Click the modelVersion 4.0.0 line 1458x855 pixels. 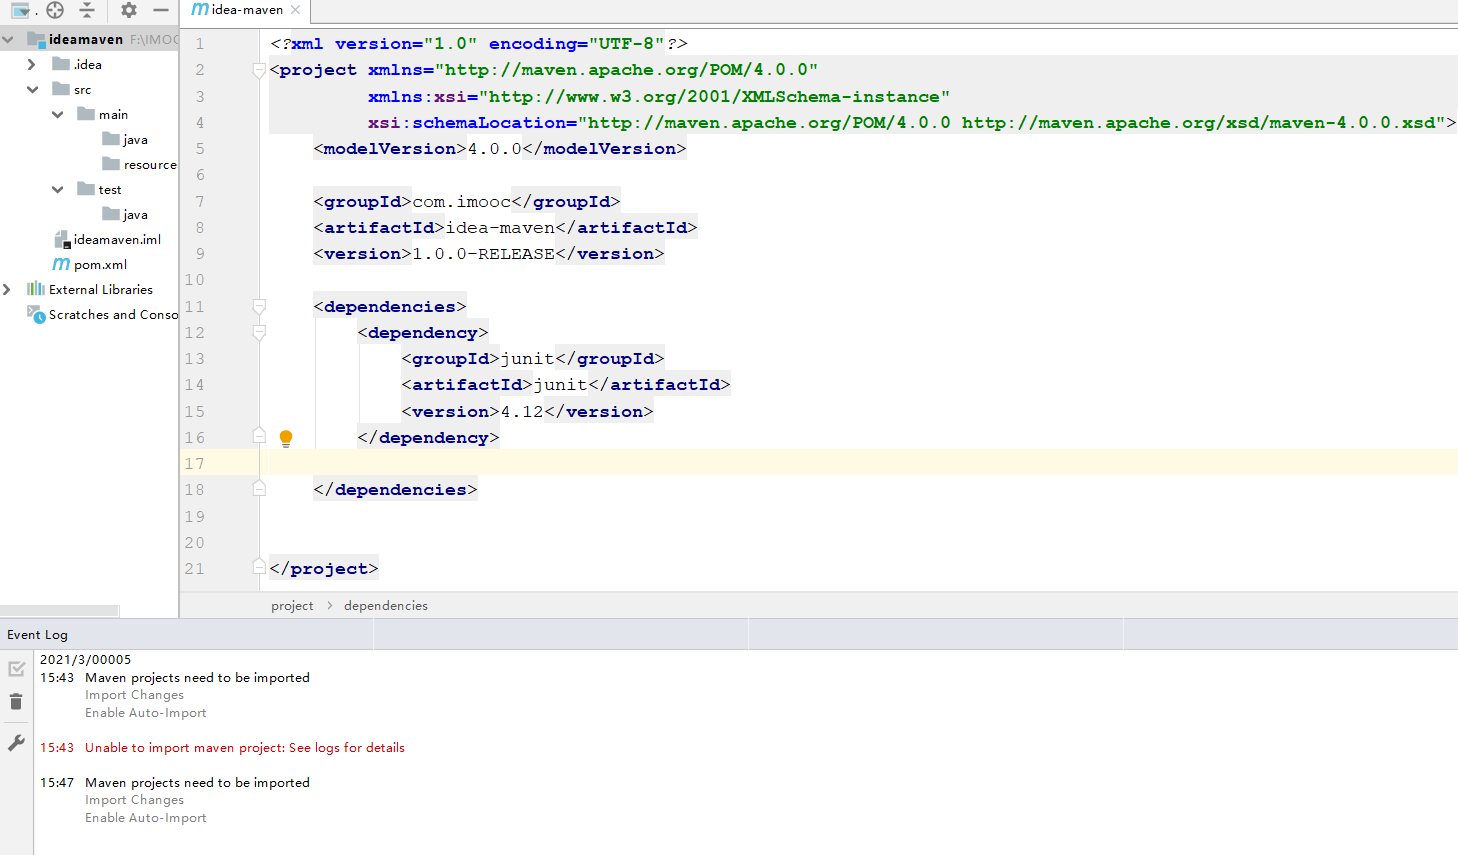point(500,149)
